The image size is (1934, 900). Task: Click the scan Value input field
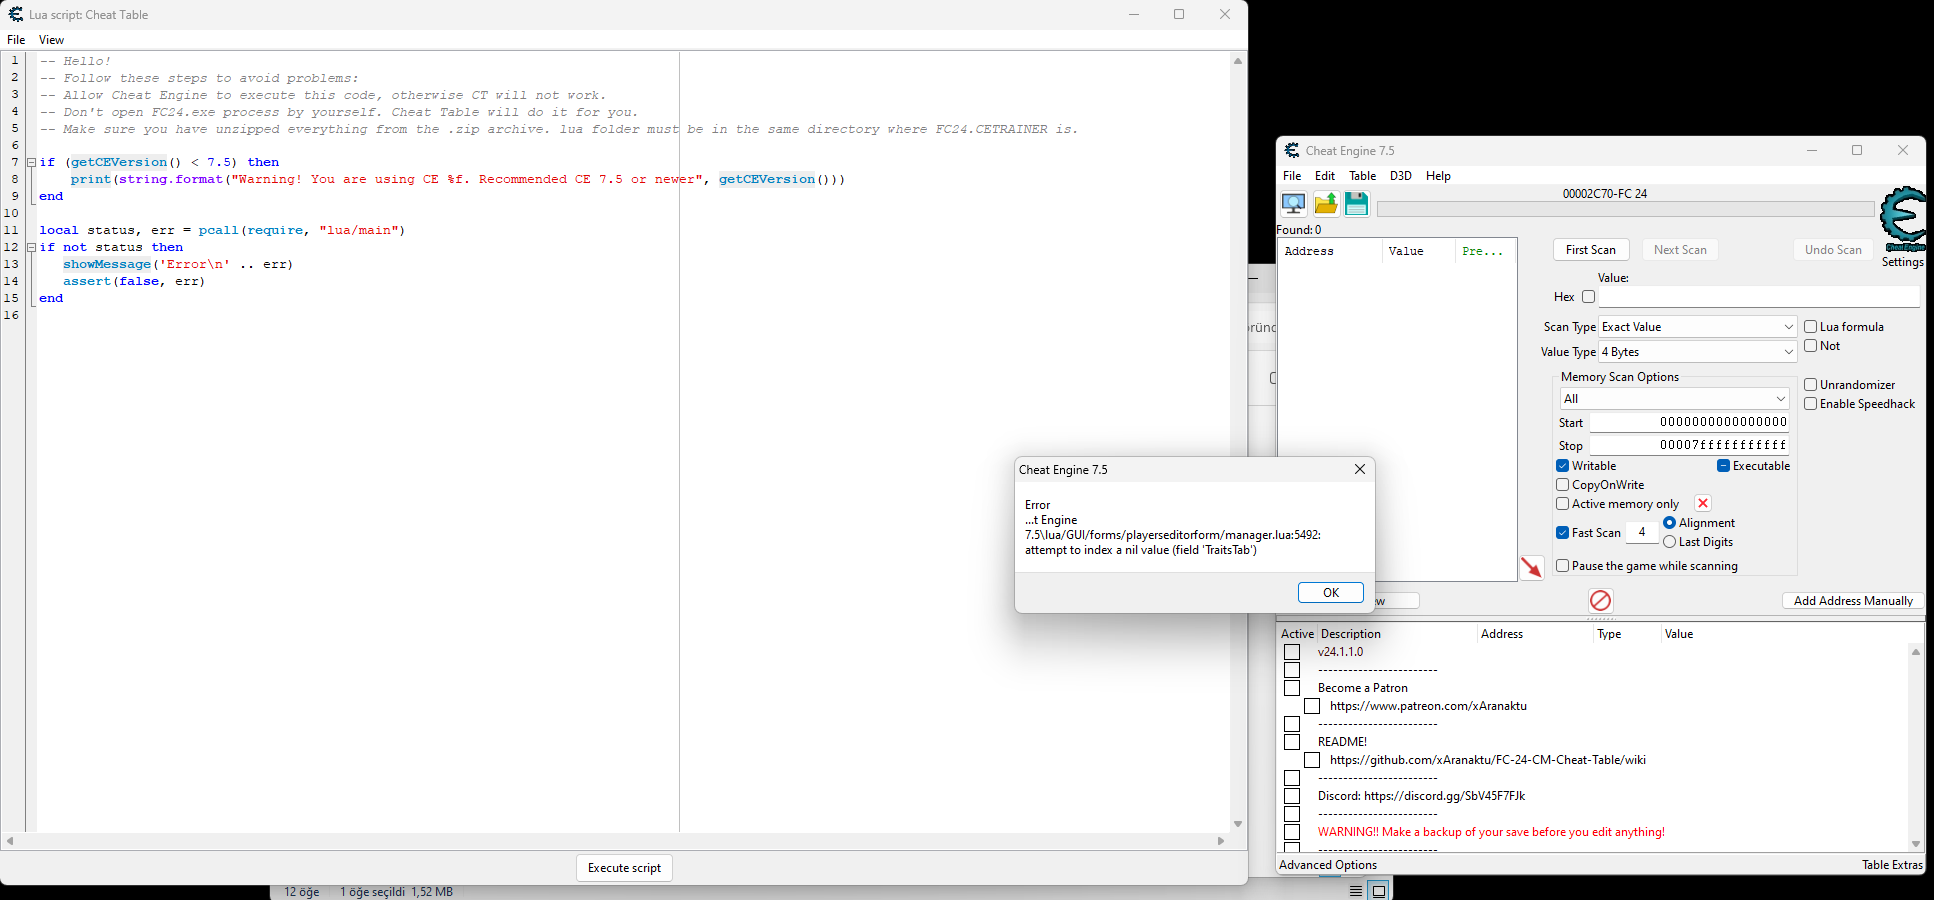(1758, 297)
